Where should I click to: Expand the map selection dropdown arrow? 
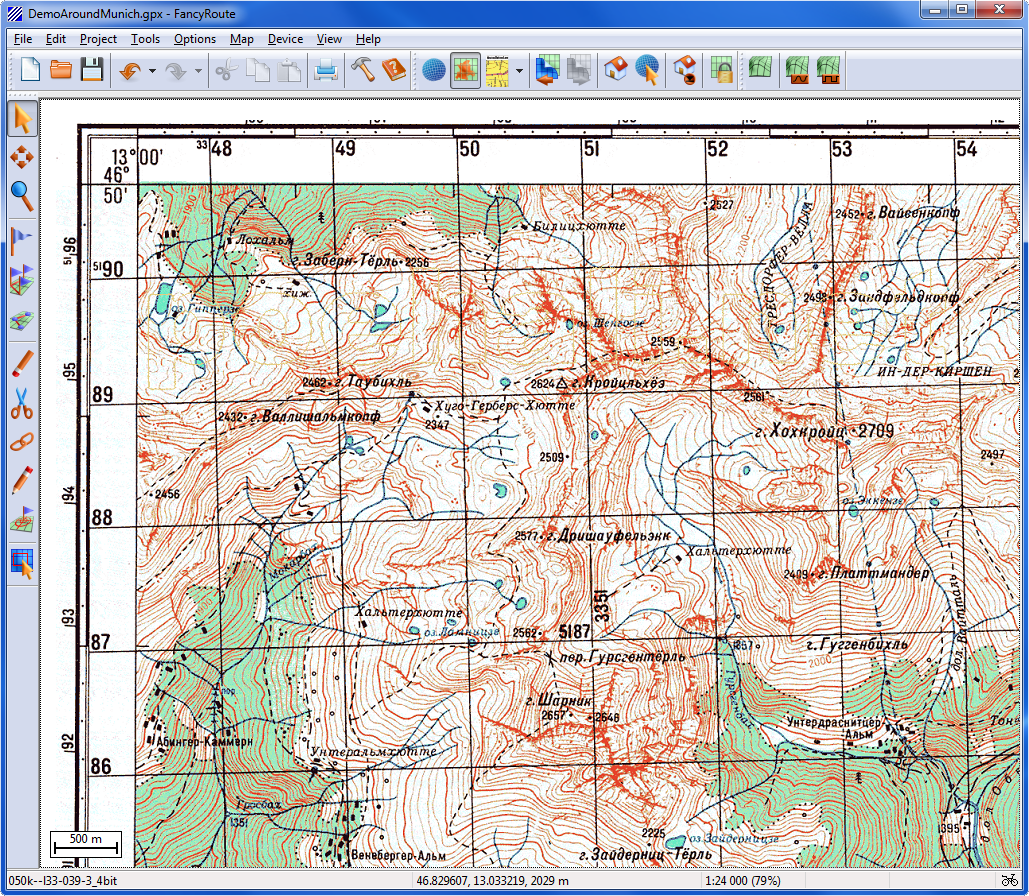(519, 70)
